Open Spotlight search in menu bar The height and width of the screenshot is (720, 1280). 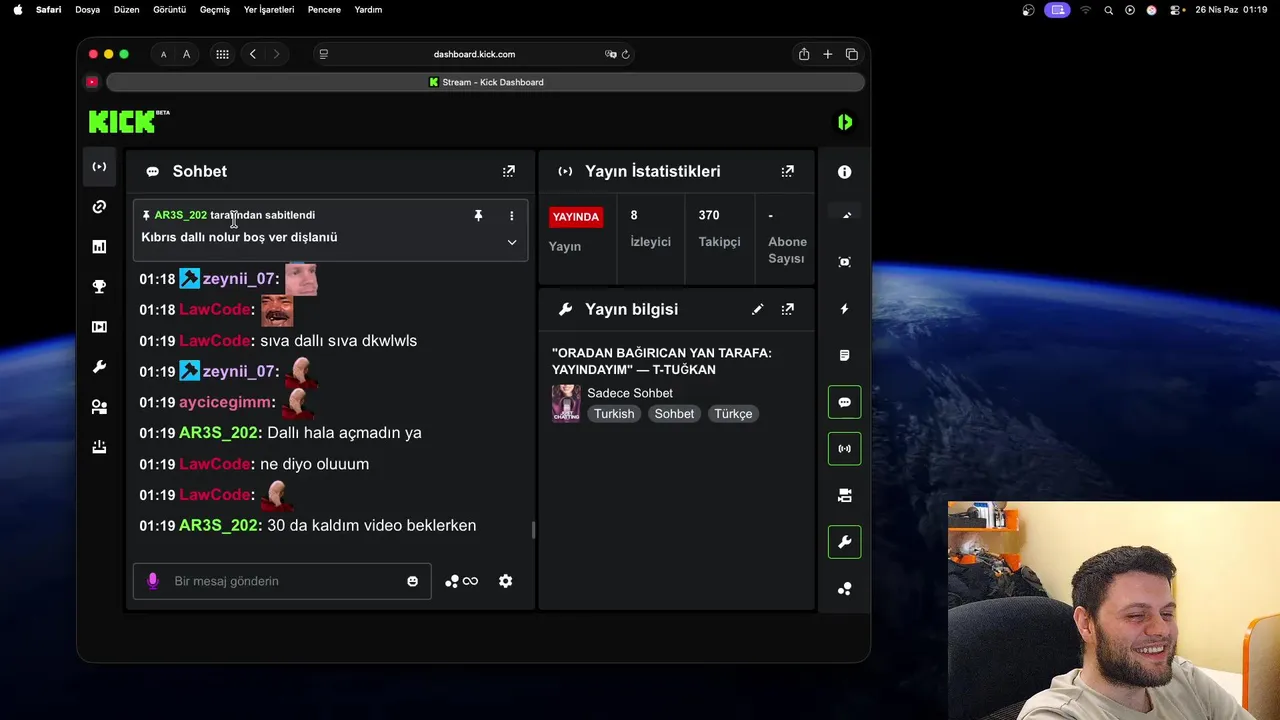[1108, 10]
